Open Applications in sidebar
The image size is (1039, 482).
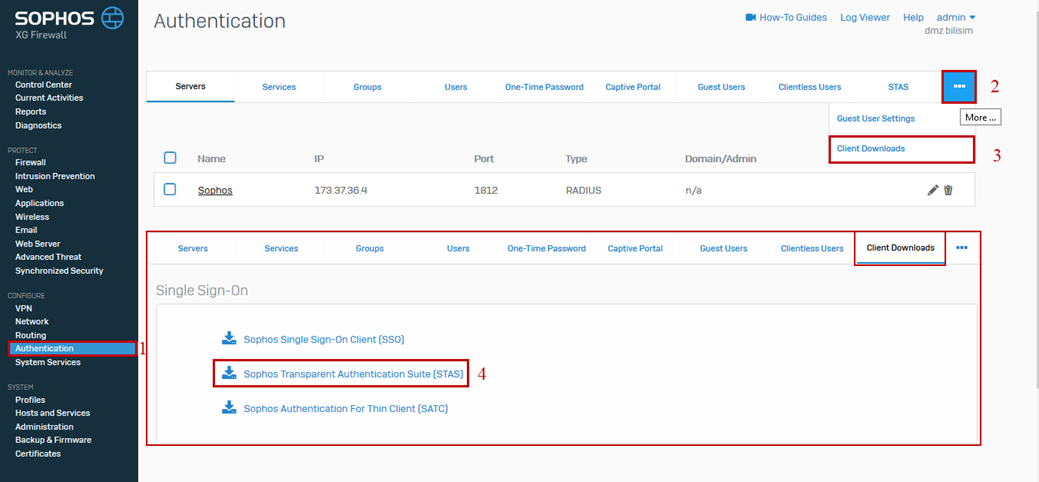click(x=40, y=204)
